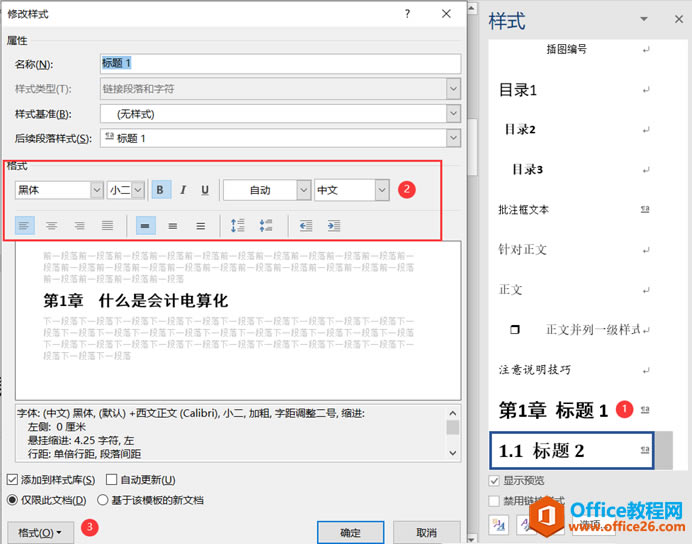
Task: Set single line spacing
Action: coord(145,226)
